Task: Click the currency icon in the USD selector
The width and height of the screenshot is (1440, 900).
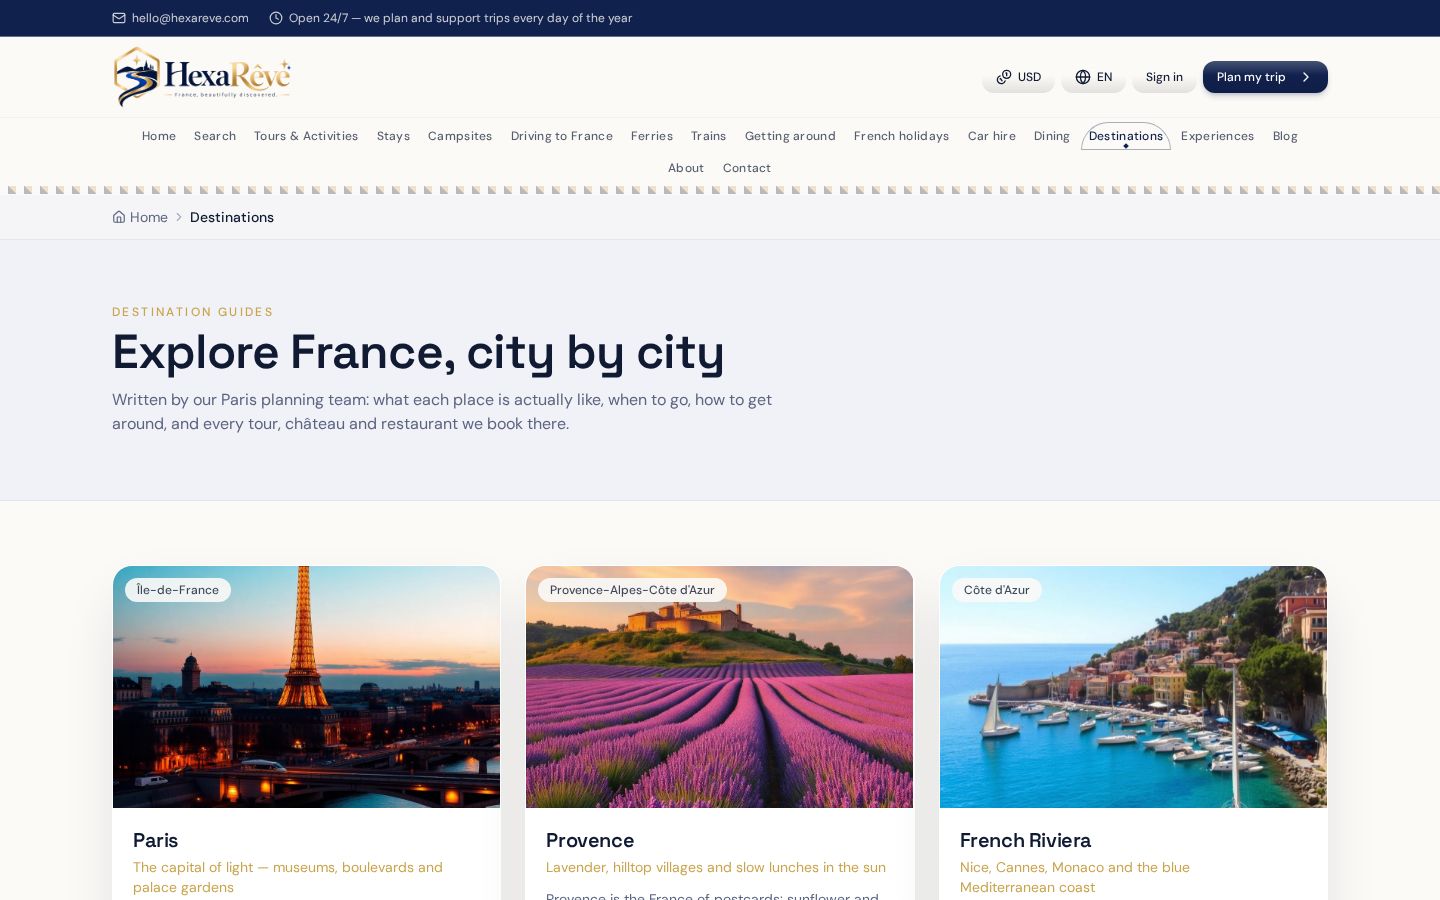Action: coord(1004,77)
